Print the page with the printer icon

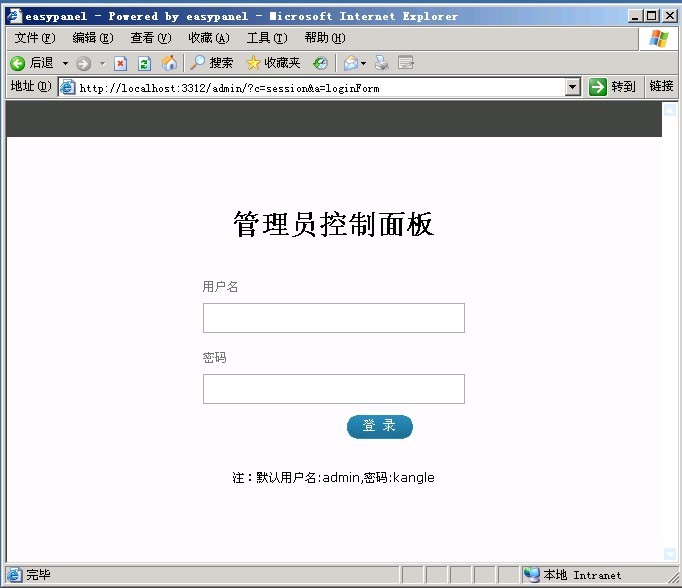tap(382, 63)
